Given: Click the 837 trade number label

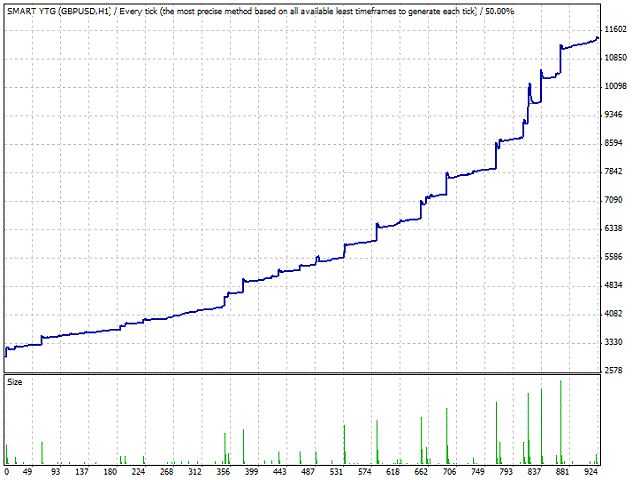Looking at the screenshot, I should pos(534,472).
